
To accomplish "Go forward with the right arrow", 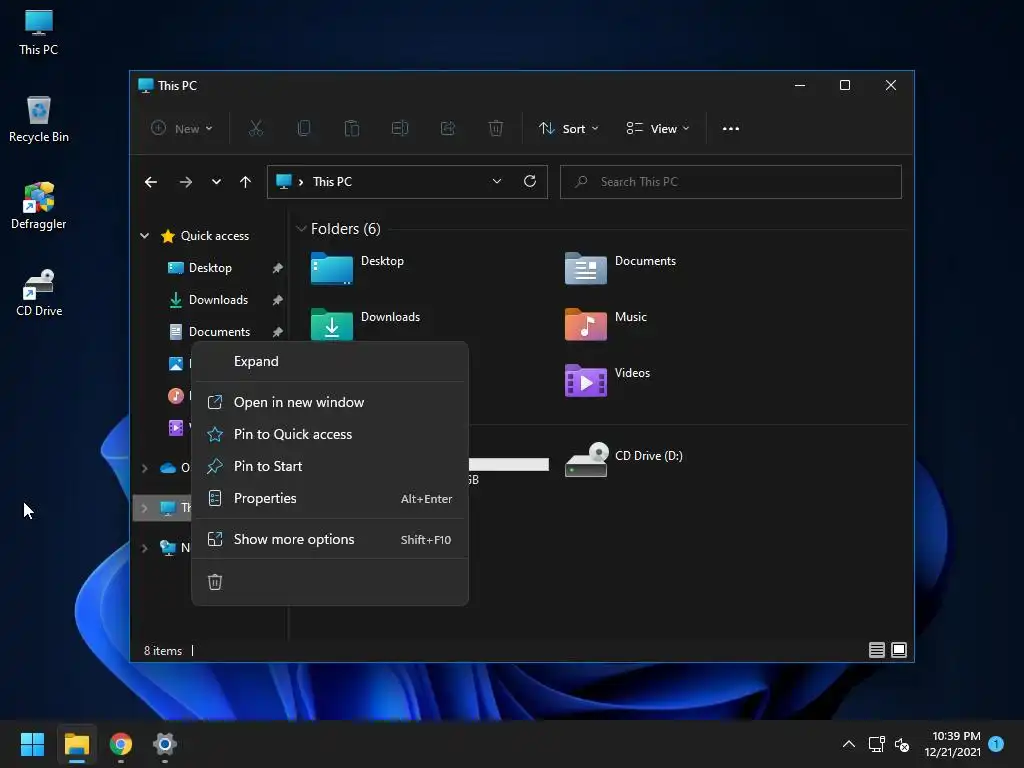I will coord(185,182).
